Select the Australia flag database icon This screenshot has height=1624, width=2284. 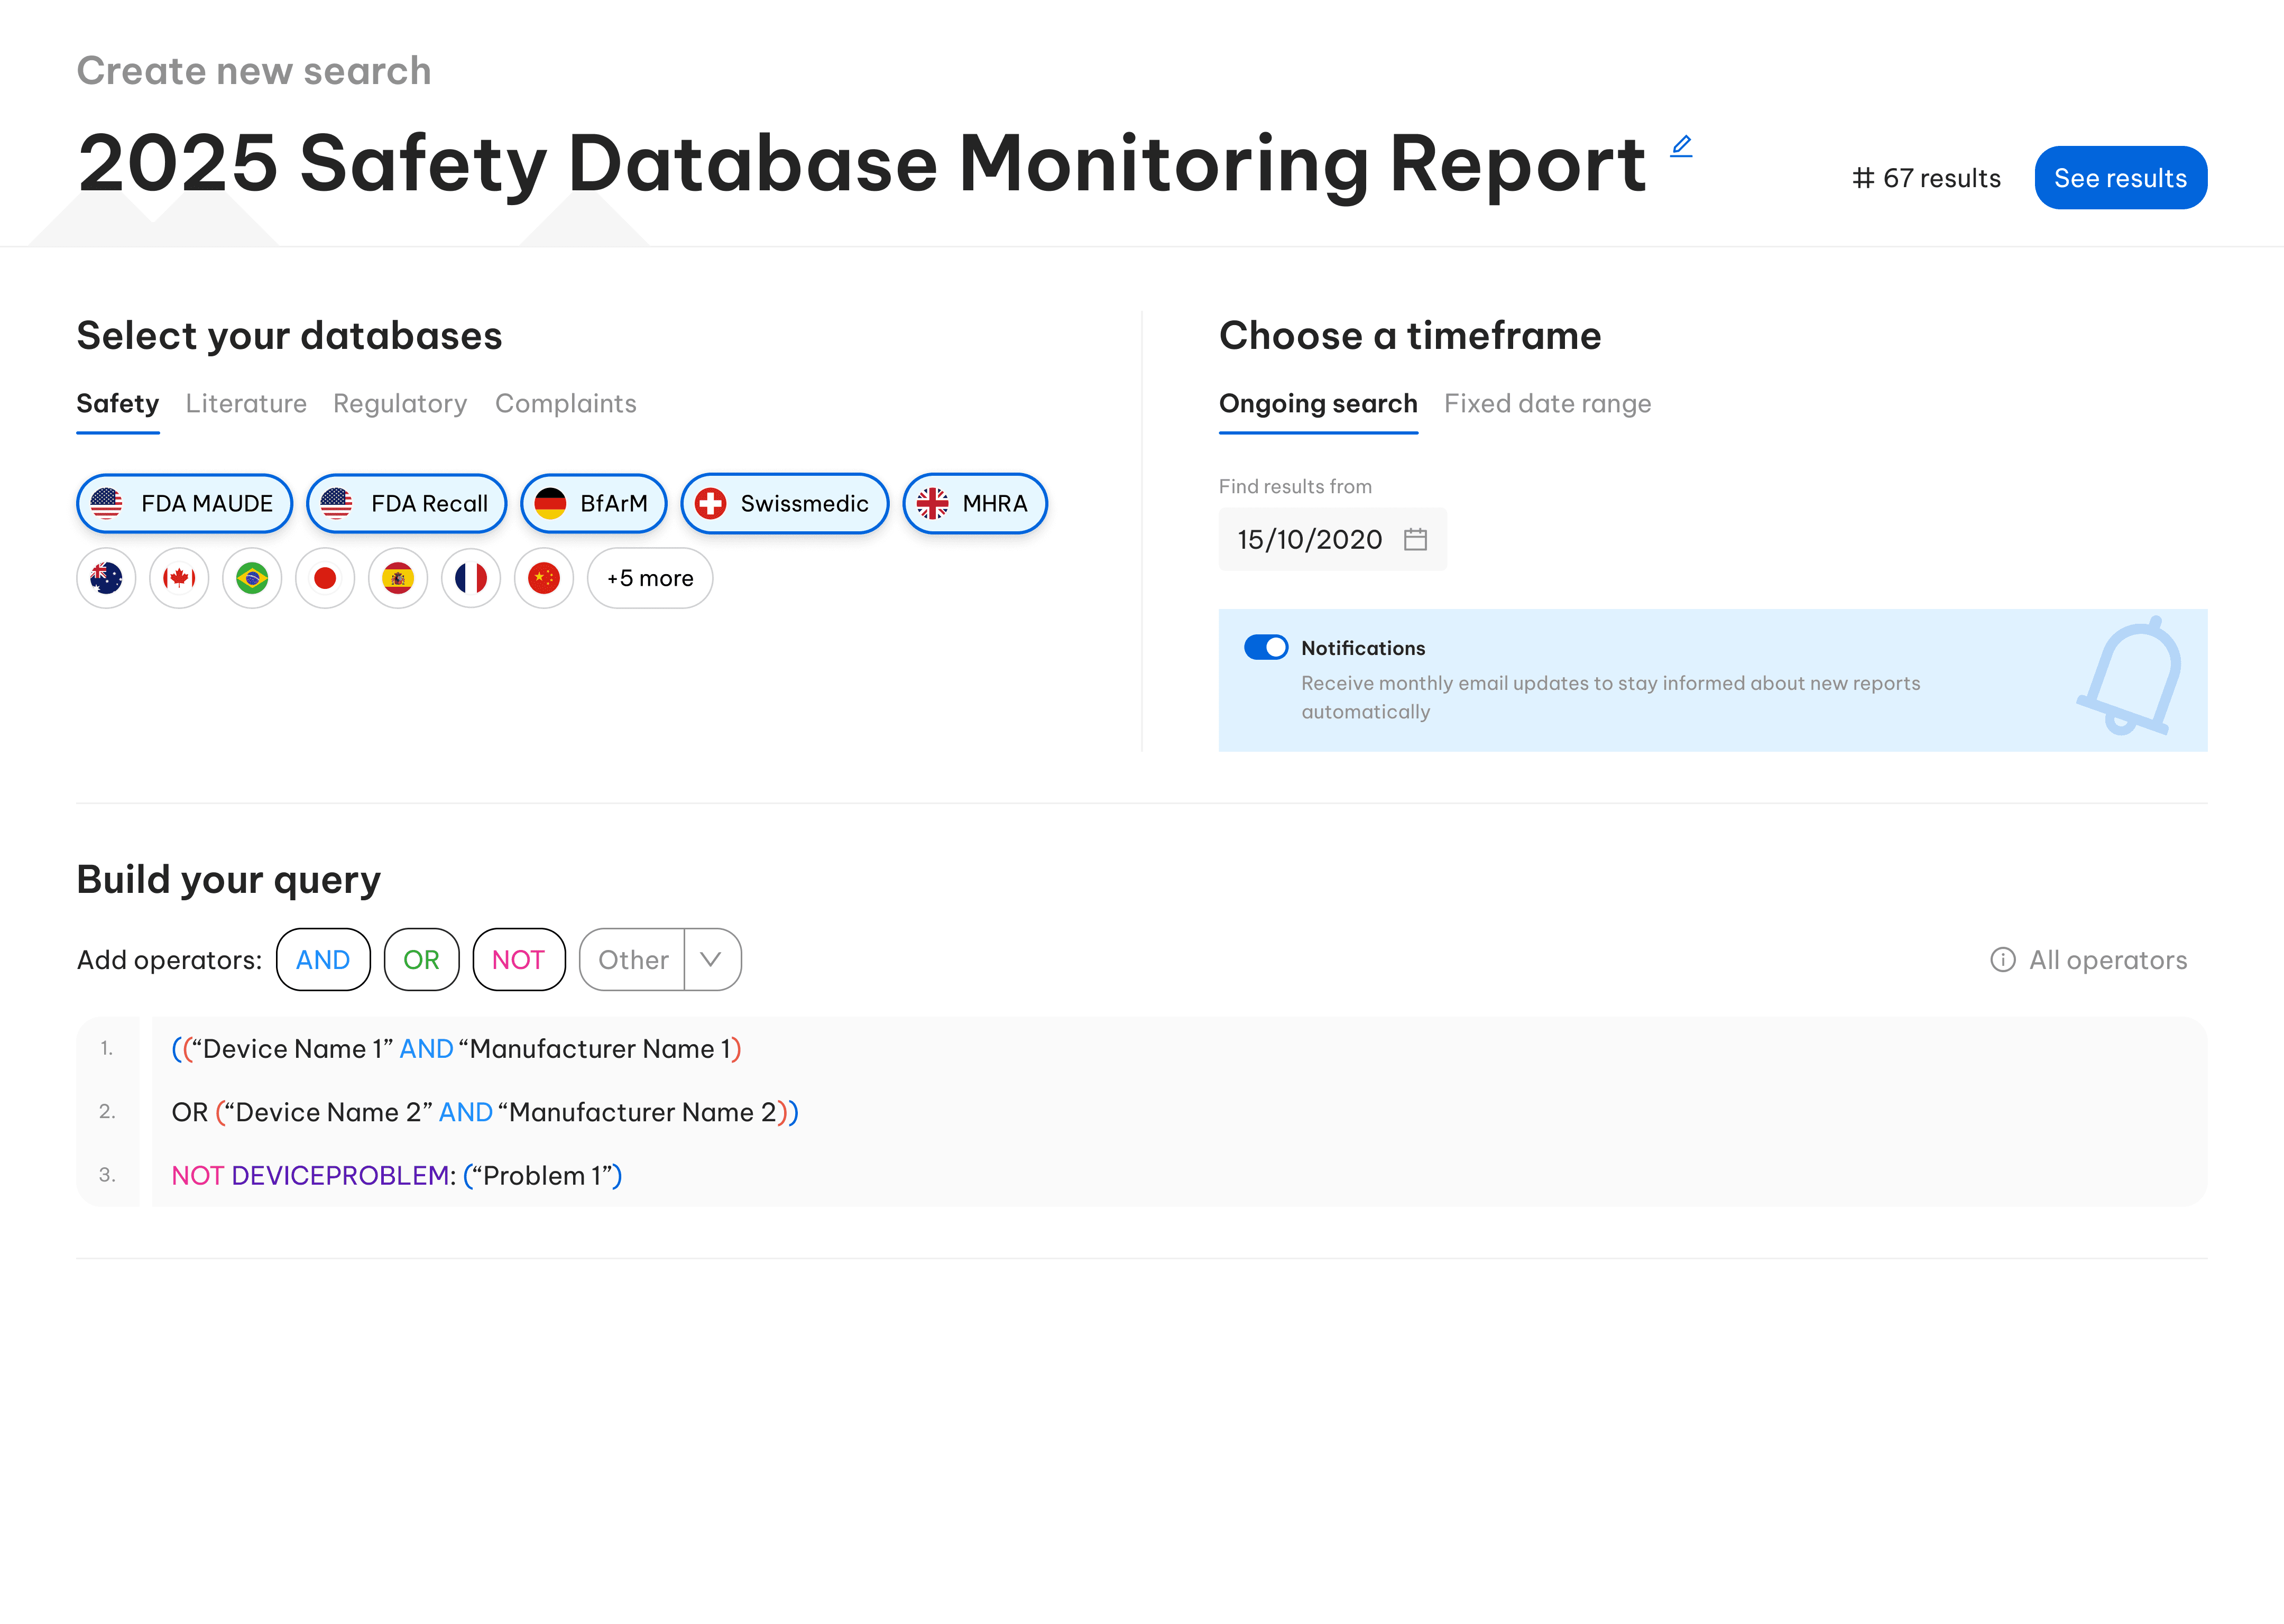pos(106,578)
